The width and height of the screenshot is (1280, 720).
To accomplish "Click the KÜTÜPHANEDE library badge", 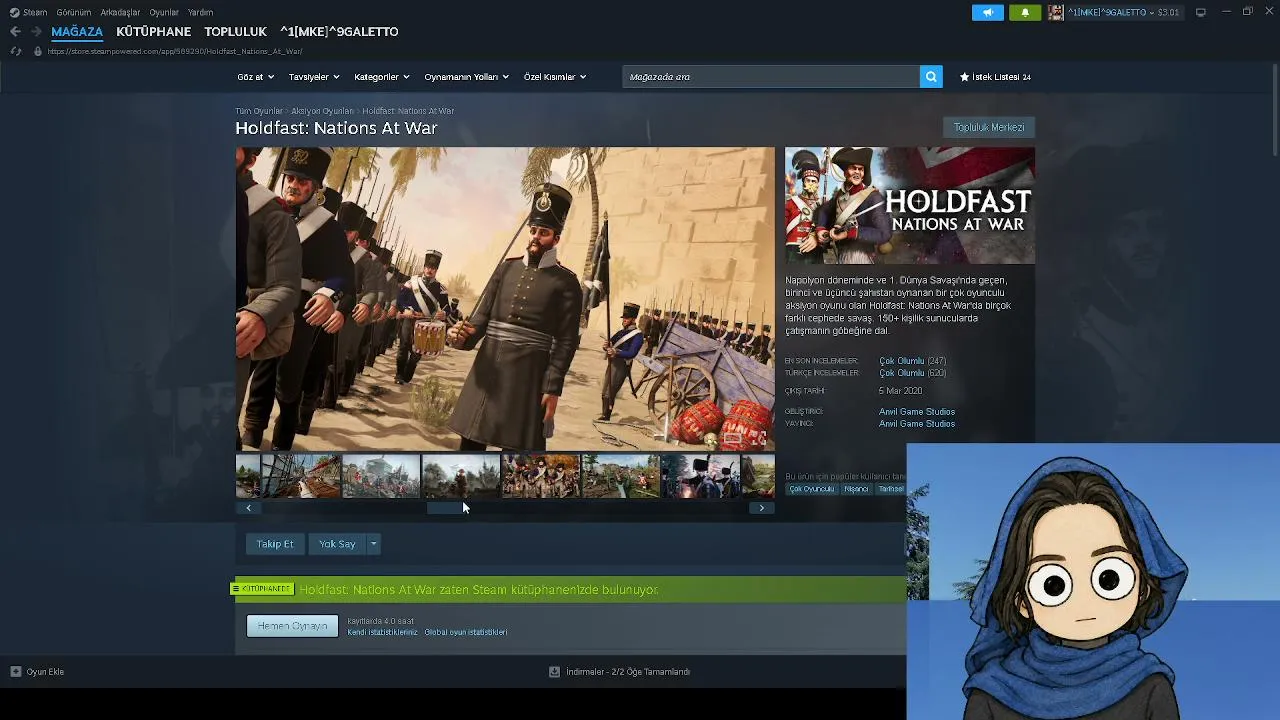I will coord(262,589).
